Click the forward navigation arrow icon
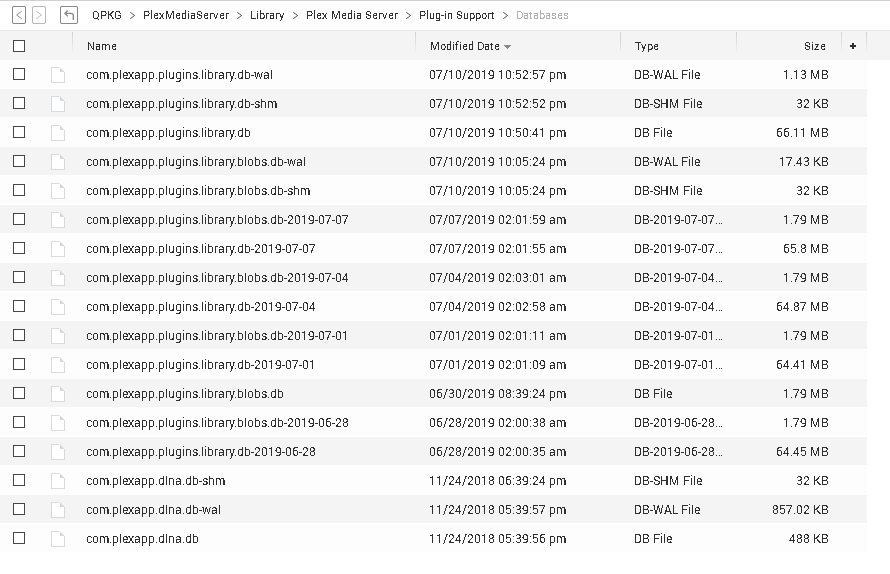The image size is (890, 574). [39, 15]
